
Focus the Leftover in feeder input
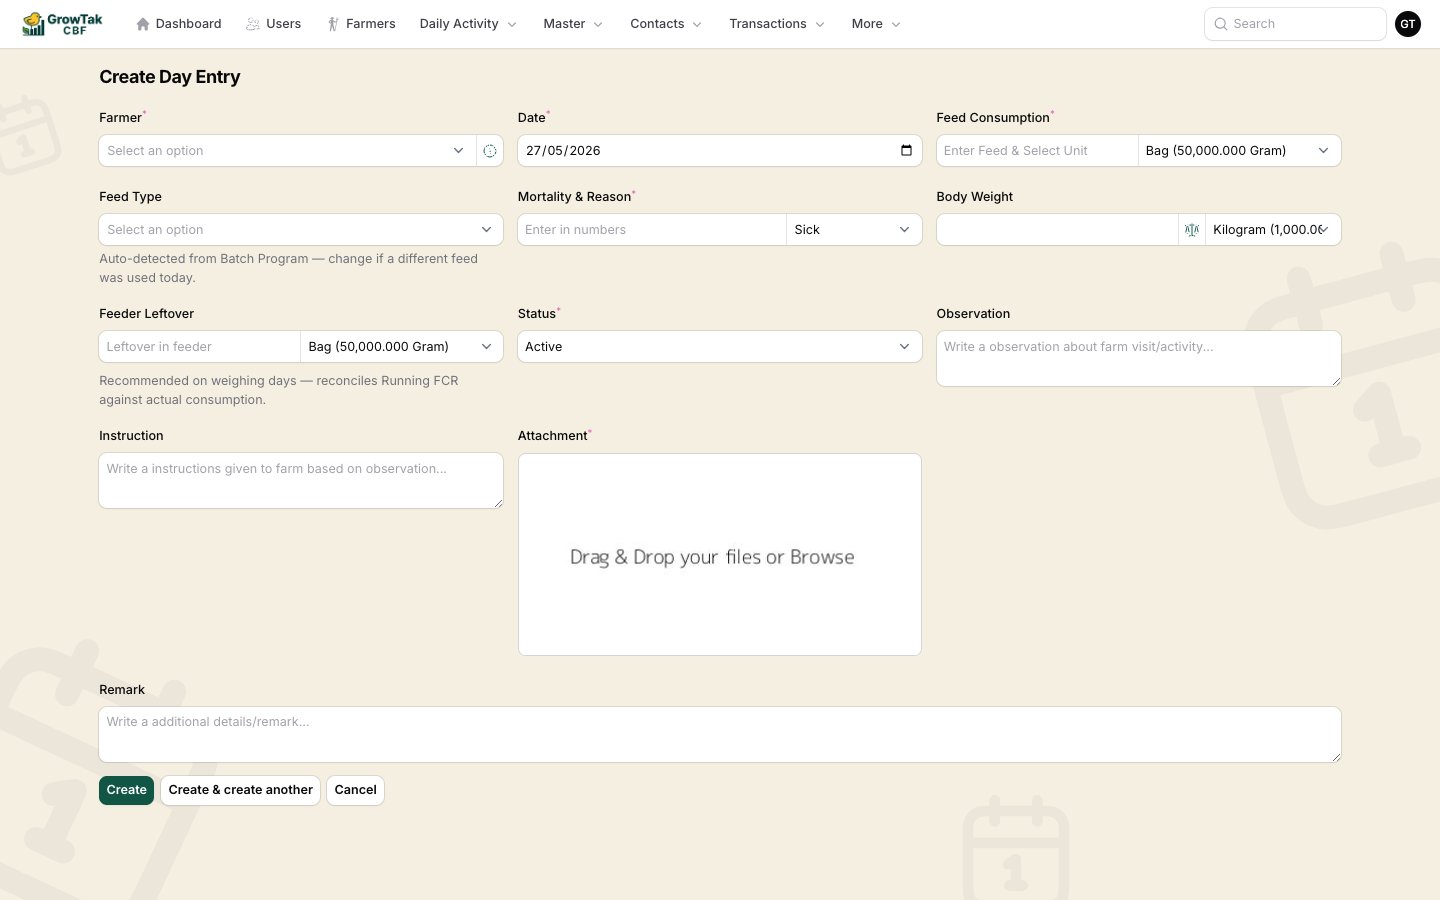[199, 347]
